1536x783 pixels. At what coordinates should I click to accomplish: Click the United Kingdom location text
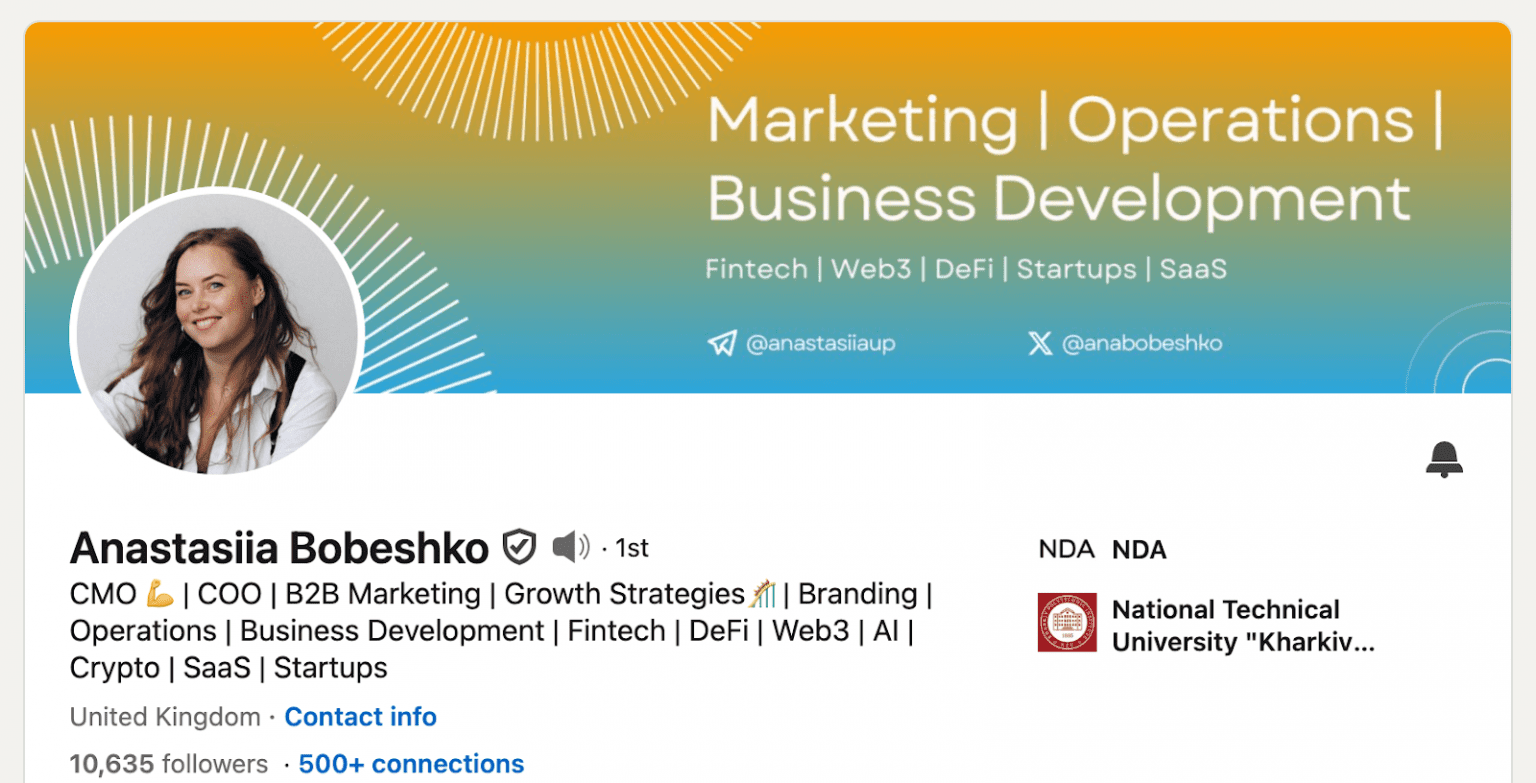163,716
